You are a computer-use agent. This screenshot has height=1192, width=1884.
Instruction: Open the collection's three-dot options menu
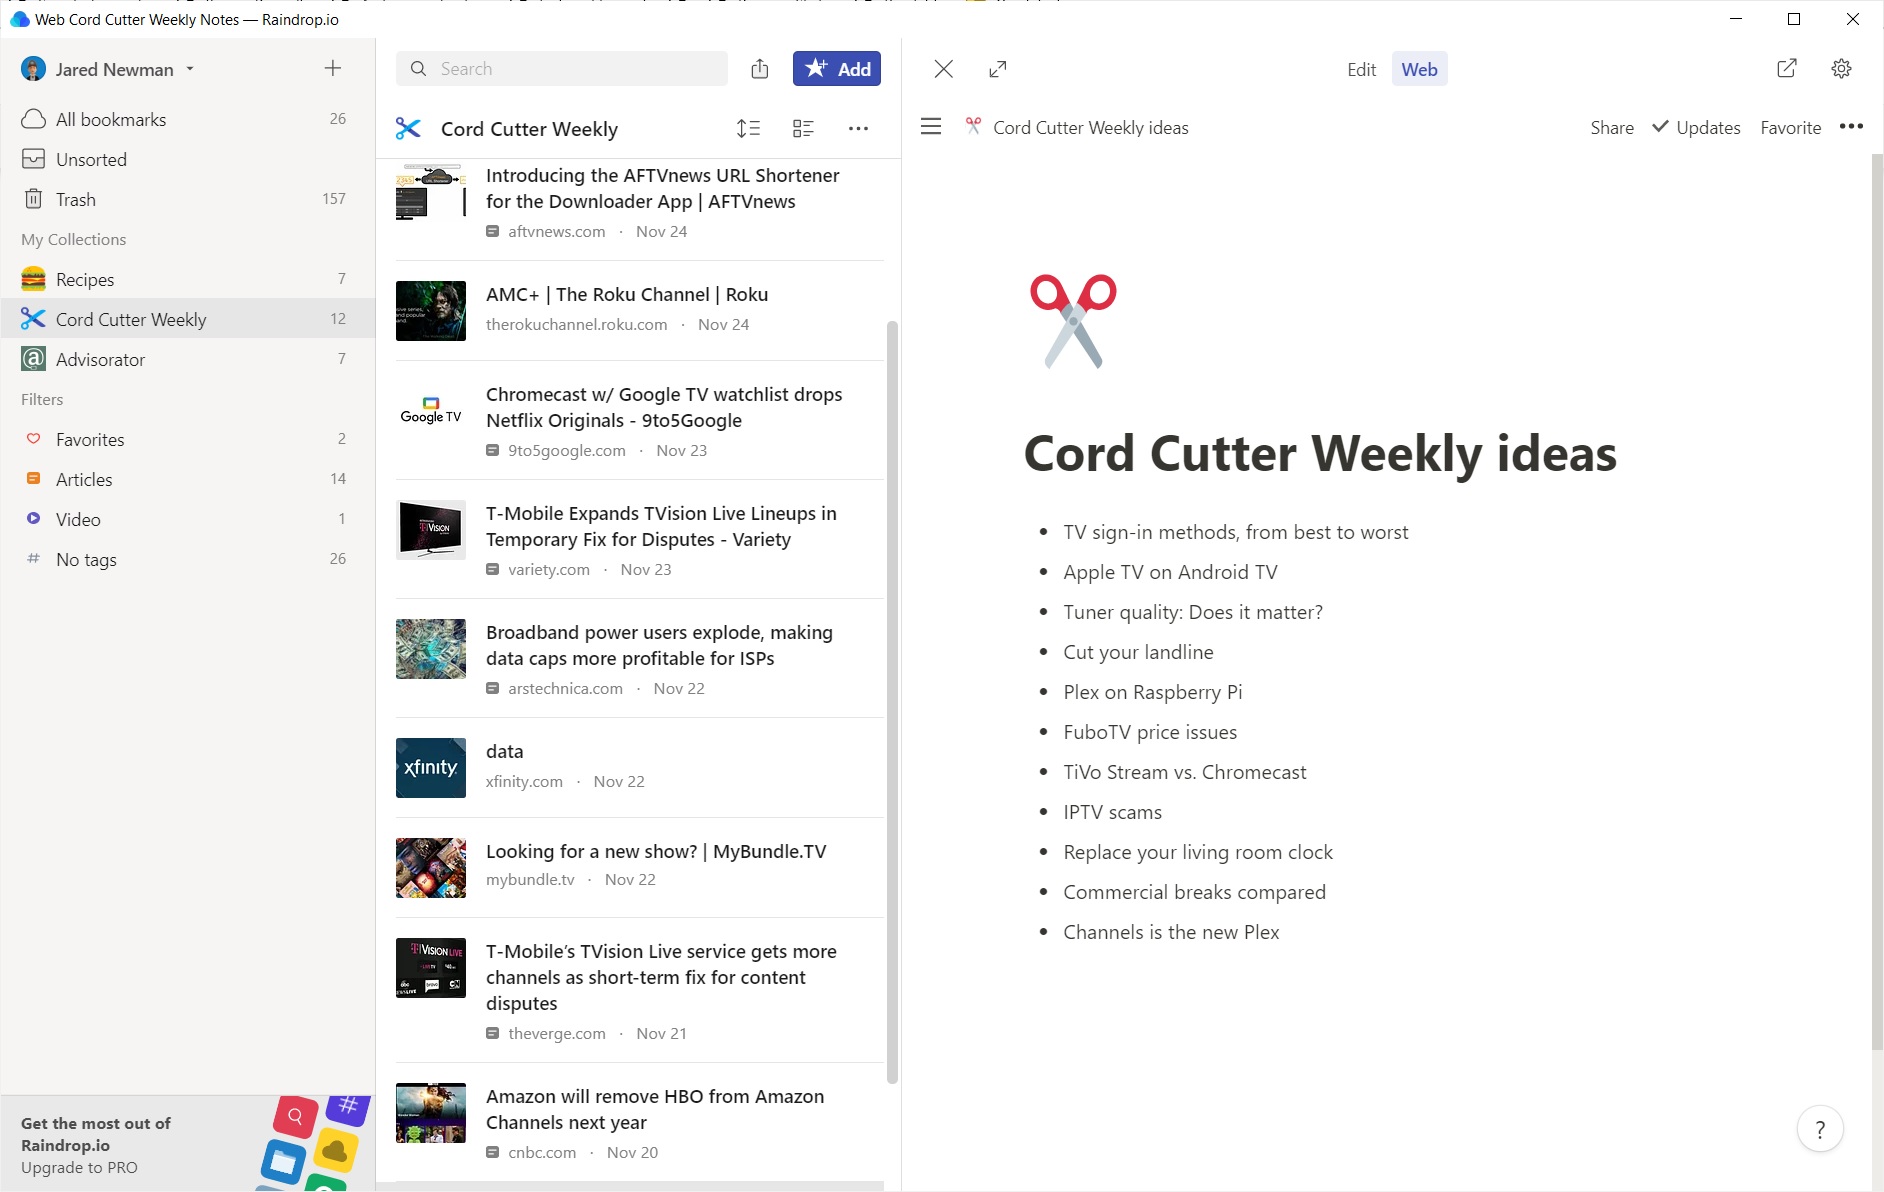pyautogui.click(x=859, y=128)
